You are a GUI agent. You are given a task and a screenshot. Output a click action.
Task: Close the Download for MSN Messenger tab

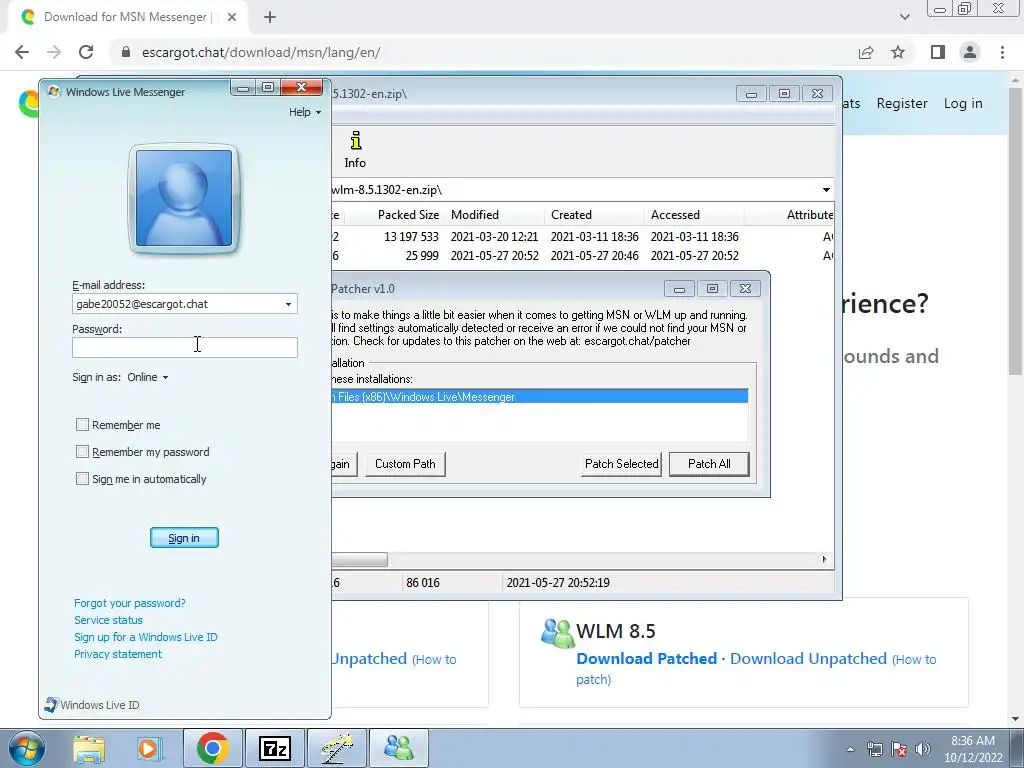click(232, 17)
